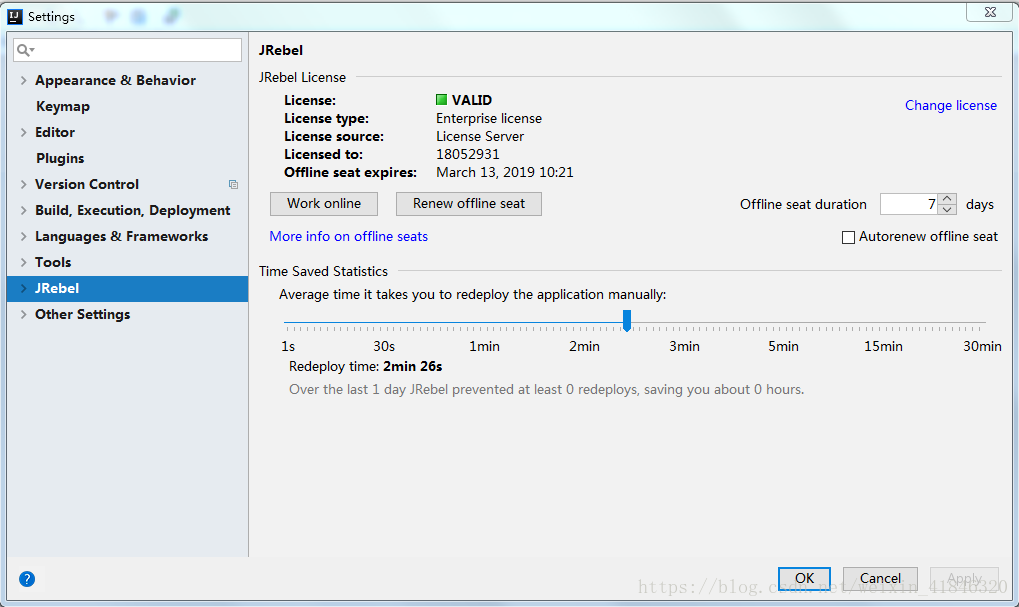Set redeploy slider to the 30s mark
Screen dimensions: 1019x607
click(384, 322)
